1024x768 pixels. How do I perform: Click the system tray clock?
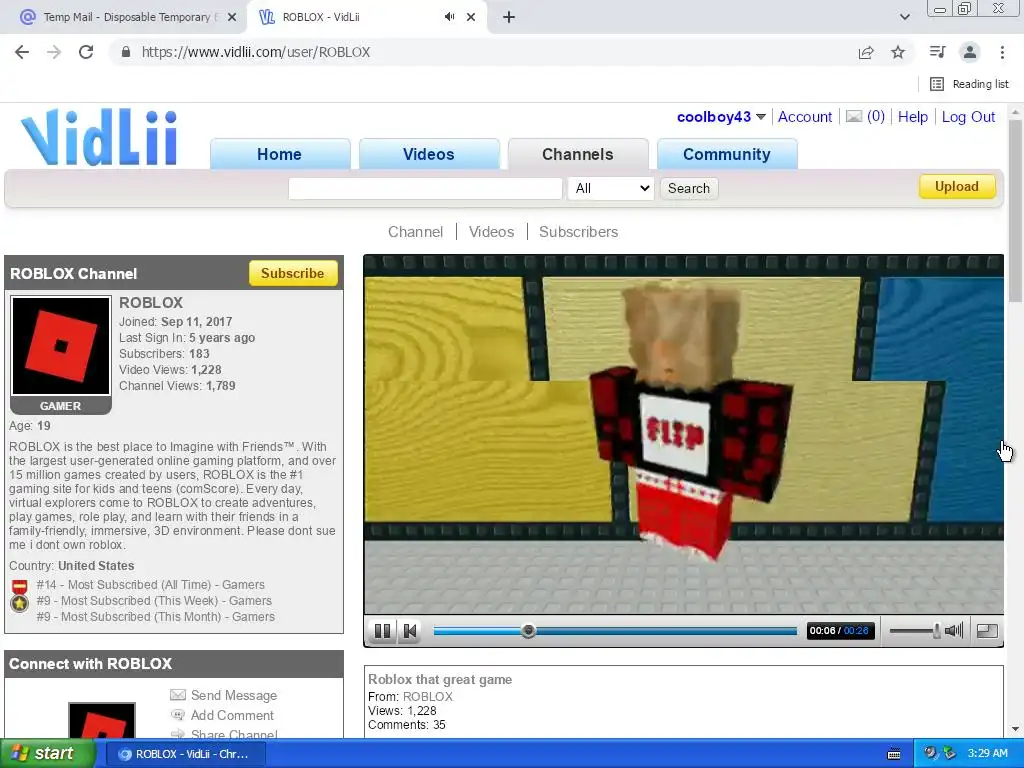coord(987,753)
